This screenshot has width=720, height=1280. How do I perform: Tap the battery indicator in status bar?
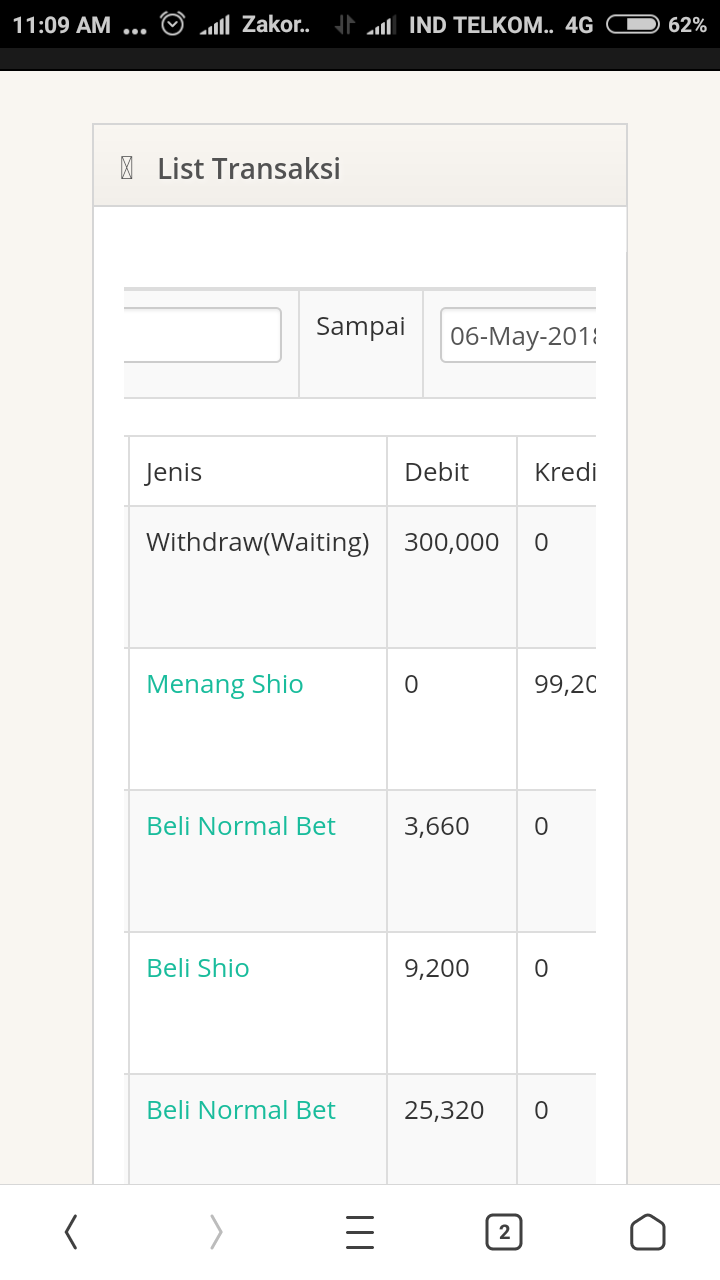point(632,25)
